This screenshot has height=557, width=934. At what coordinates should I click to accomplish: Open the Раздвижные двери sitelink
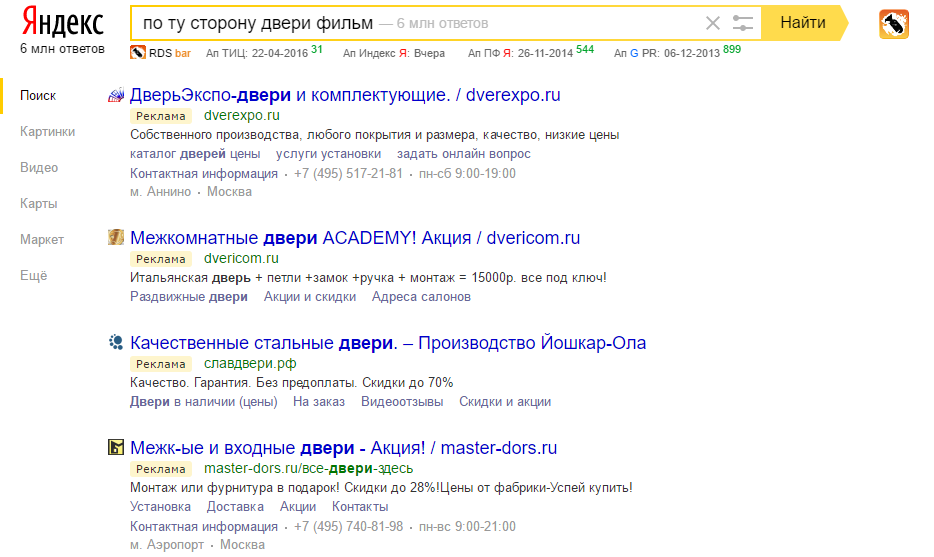pos(189,297)
